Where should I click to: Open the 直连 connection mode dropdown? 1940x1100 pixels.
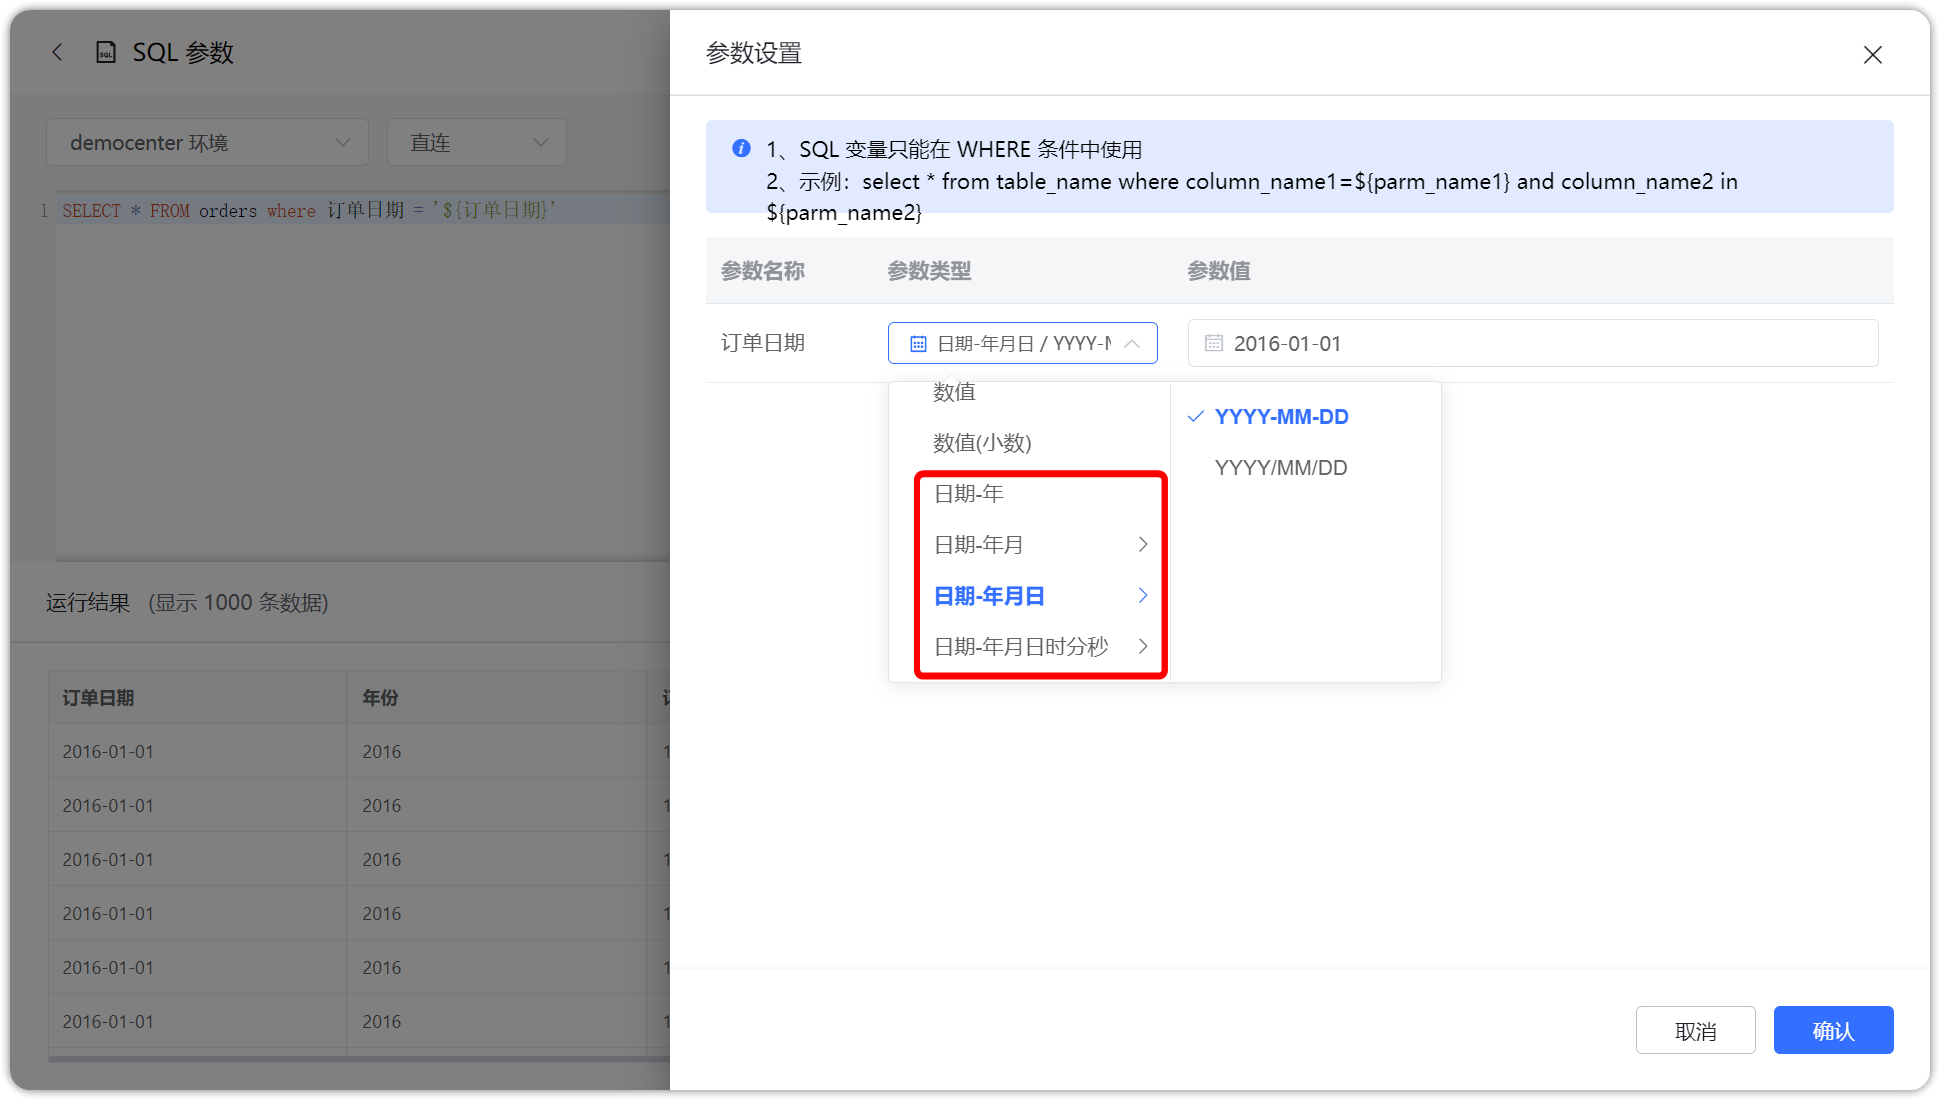click(x=476, y=142)
